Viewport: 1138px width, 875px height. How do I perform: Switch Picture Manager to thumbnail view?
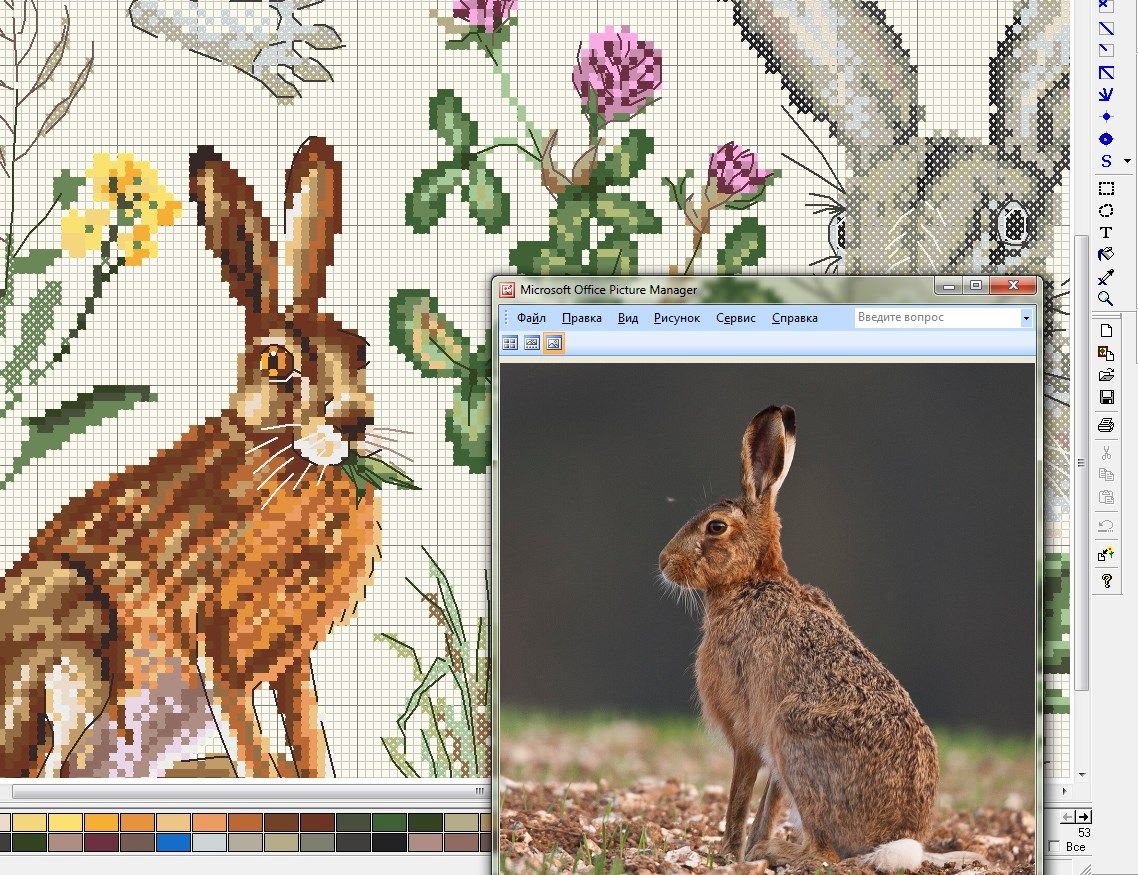510,343
